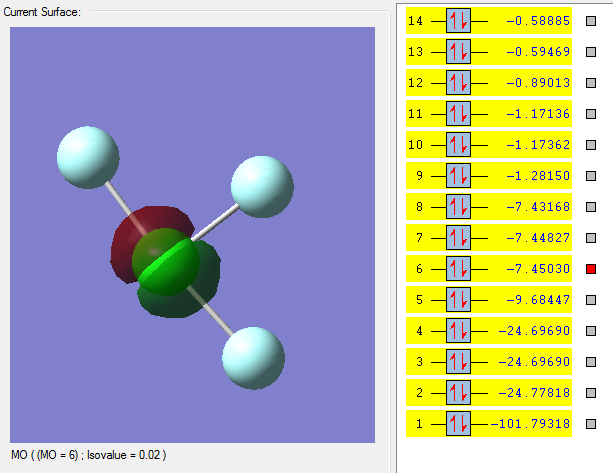
Task: Click electron occupancy box of orbital 7
Action: 458,238
